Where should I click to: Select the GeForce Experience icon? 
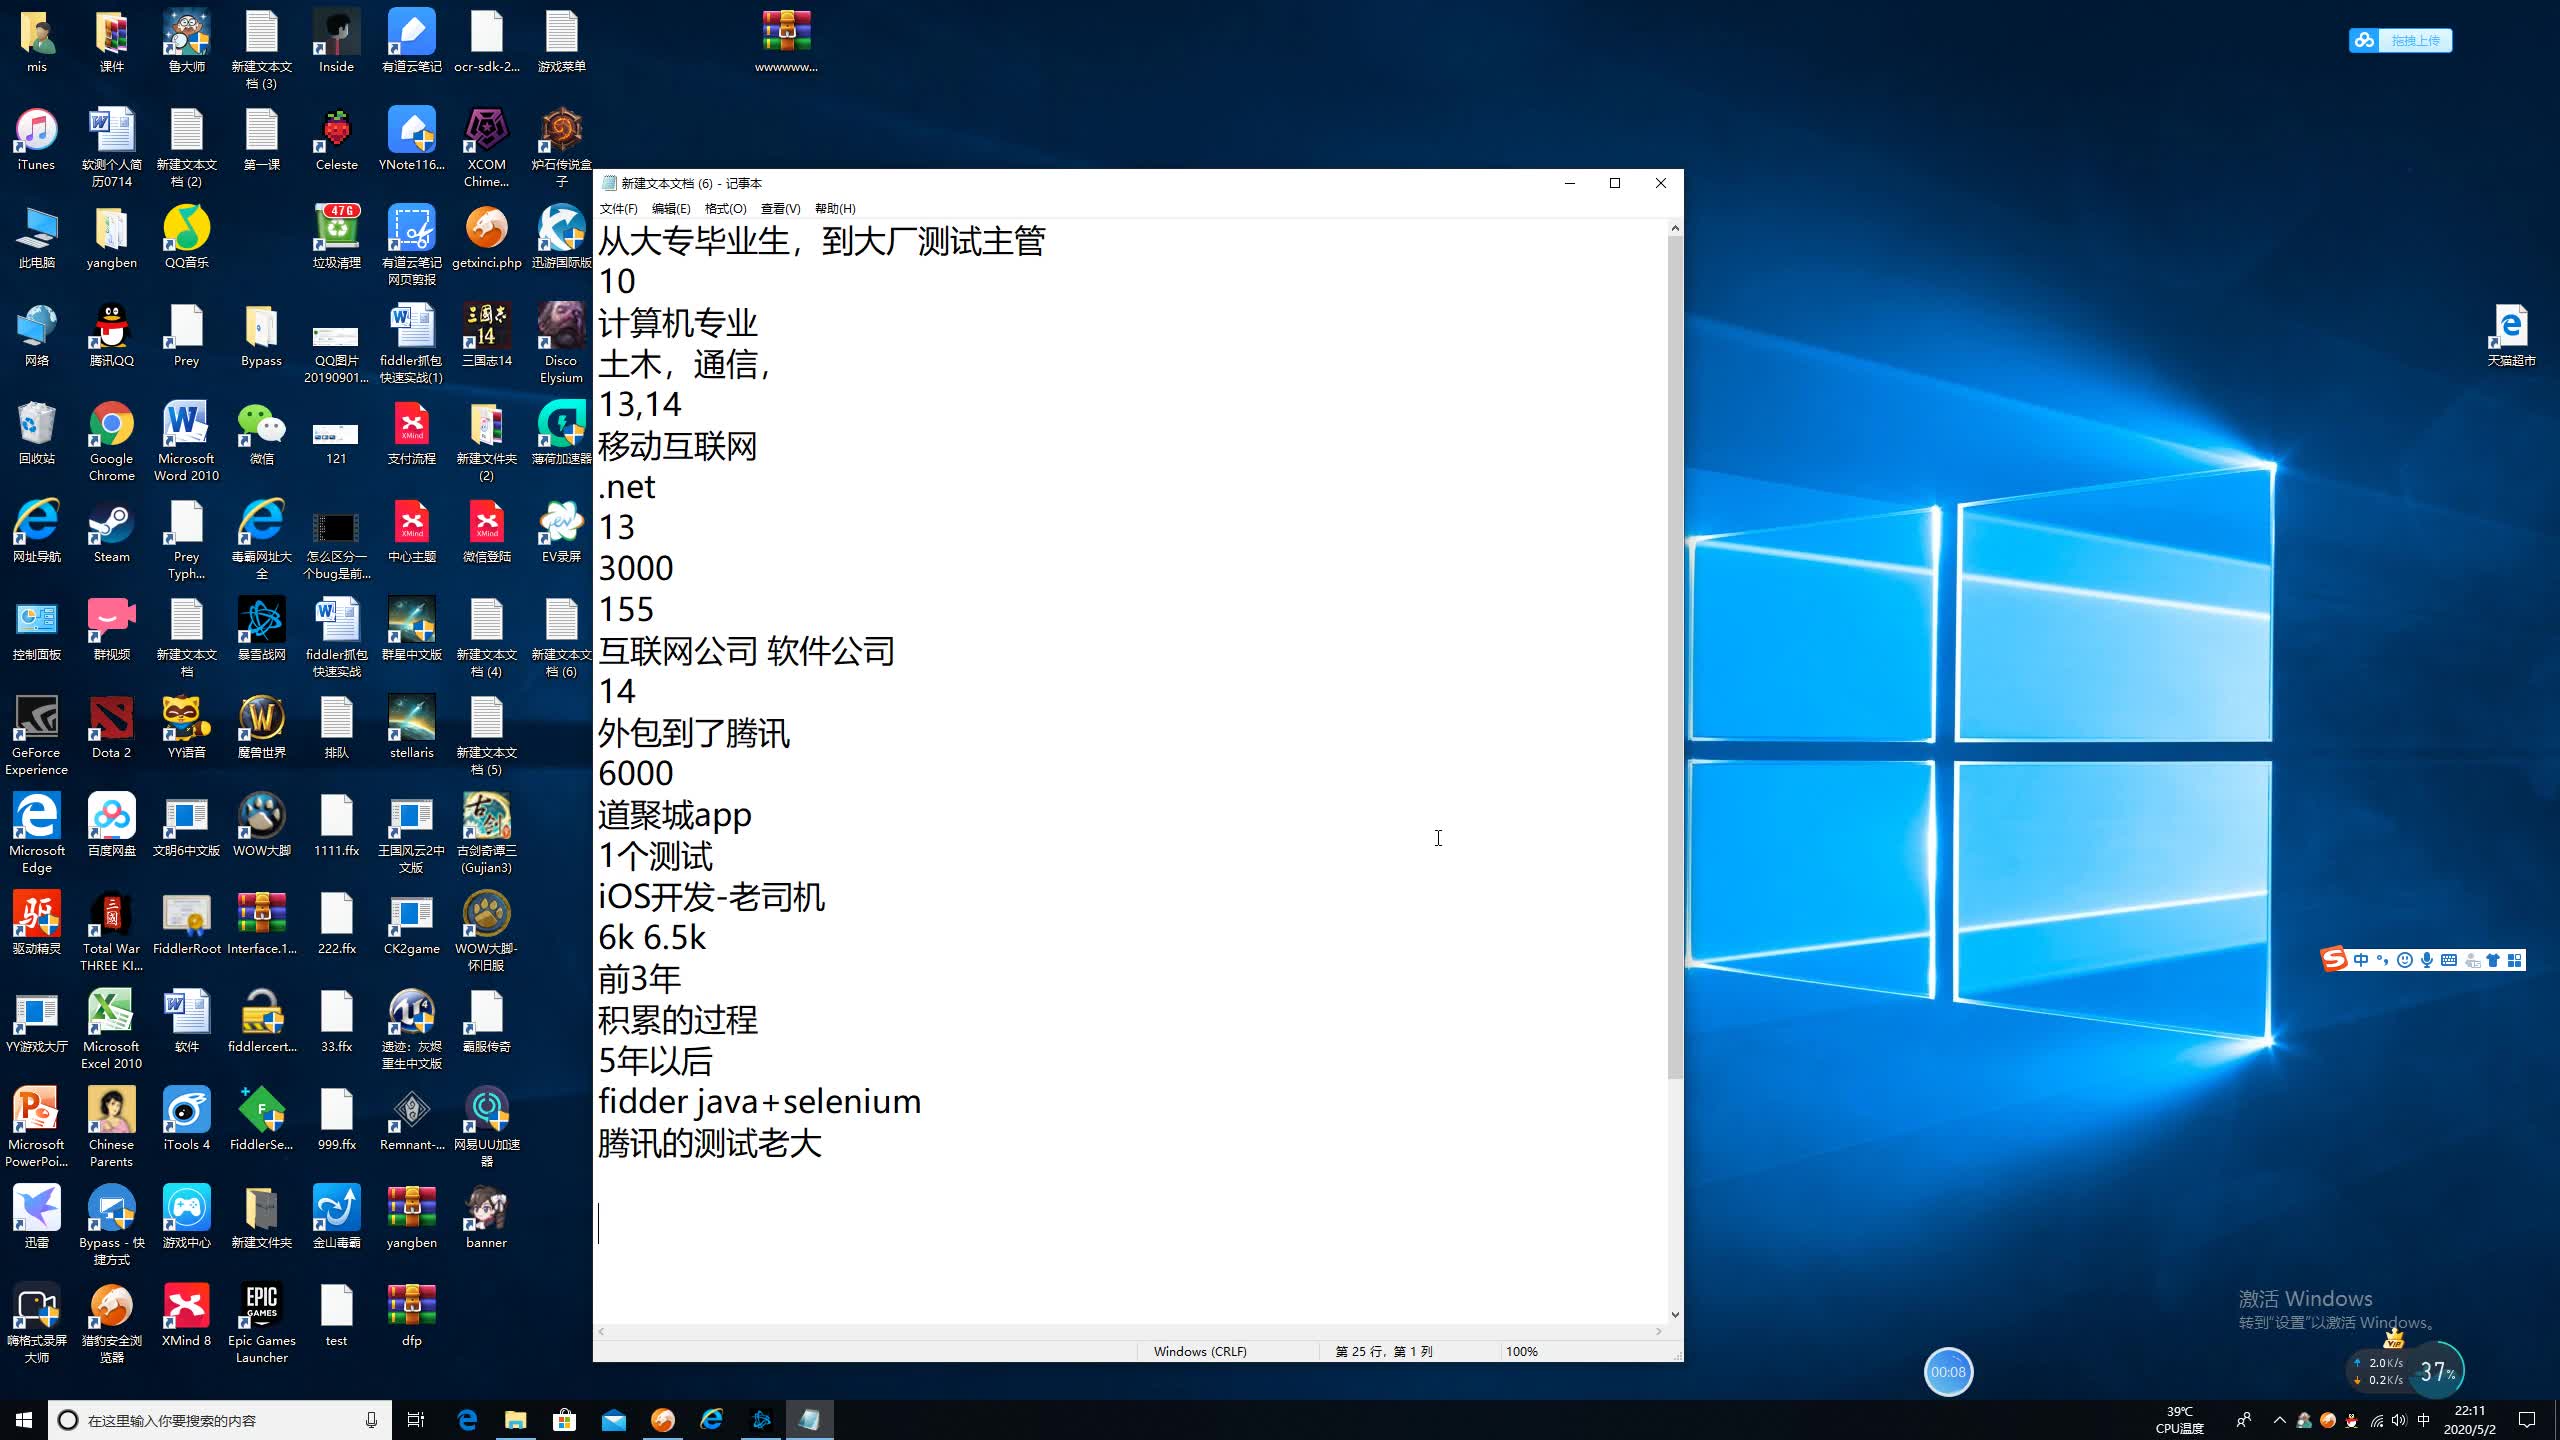tap(37, 736)
